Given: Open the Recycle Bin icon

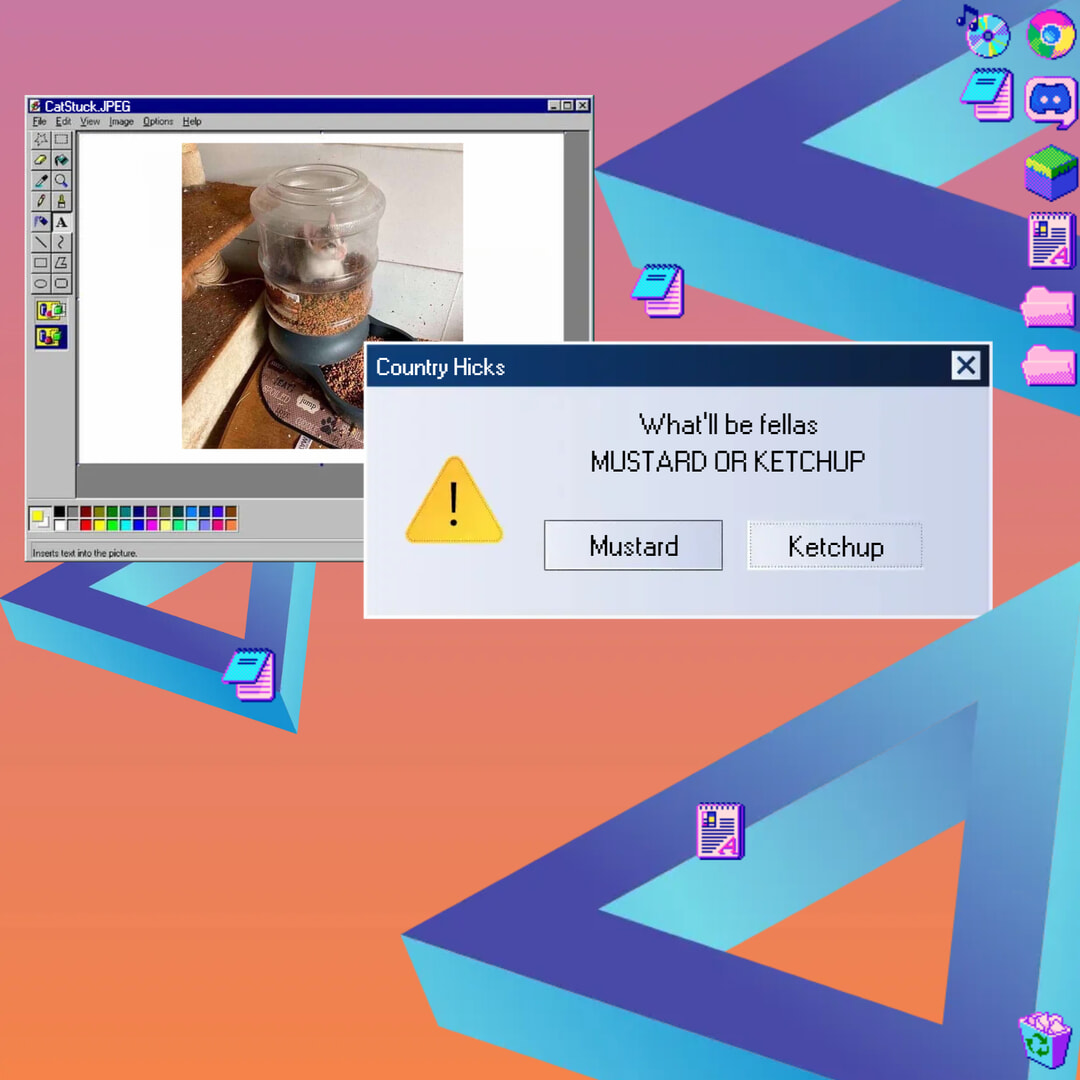Looking at the screenshot, I should (x=1044, y=1040).
